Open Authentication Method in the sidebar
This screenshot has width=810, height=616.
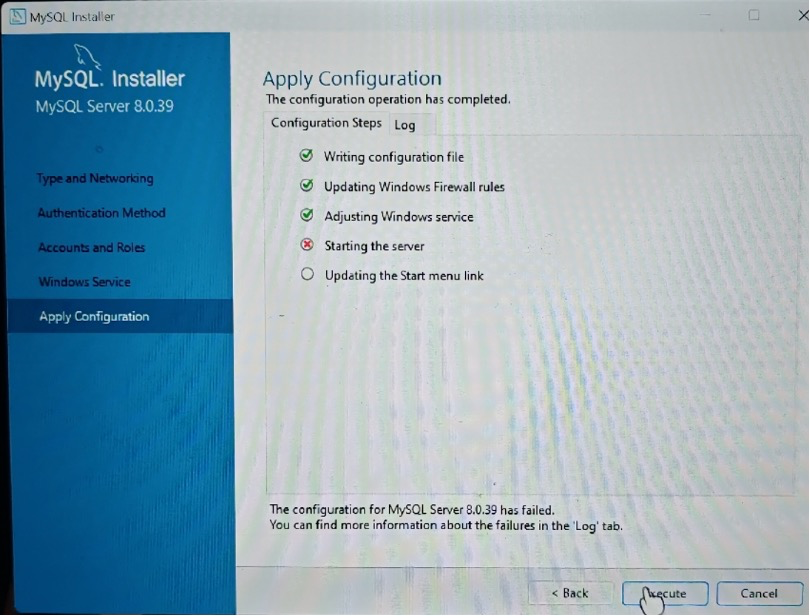[x=101, y=213]
